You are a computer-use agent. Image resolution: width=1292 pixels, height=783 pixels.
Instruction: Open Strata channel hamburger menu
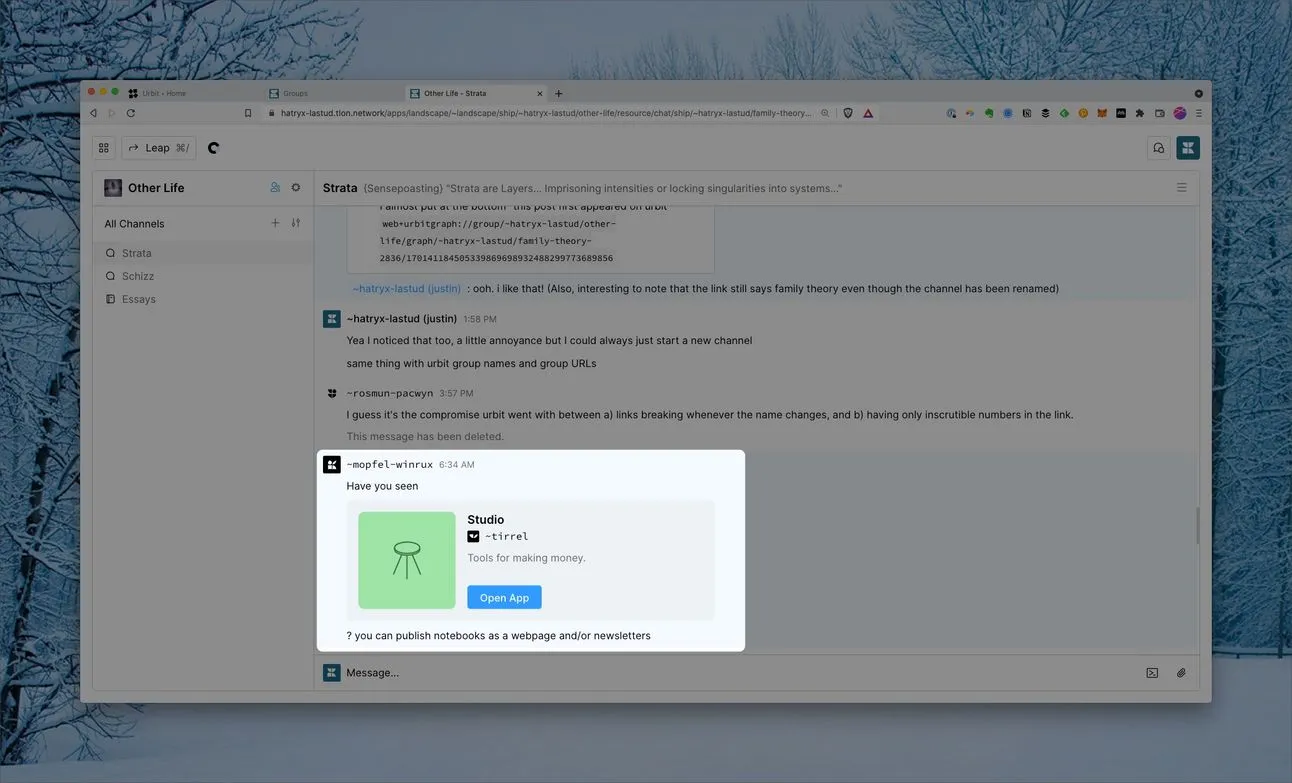pos(1181,188)
